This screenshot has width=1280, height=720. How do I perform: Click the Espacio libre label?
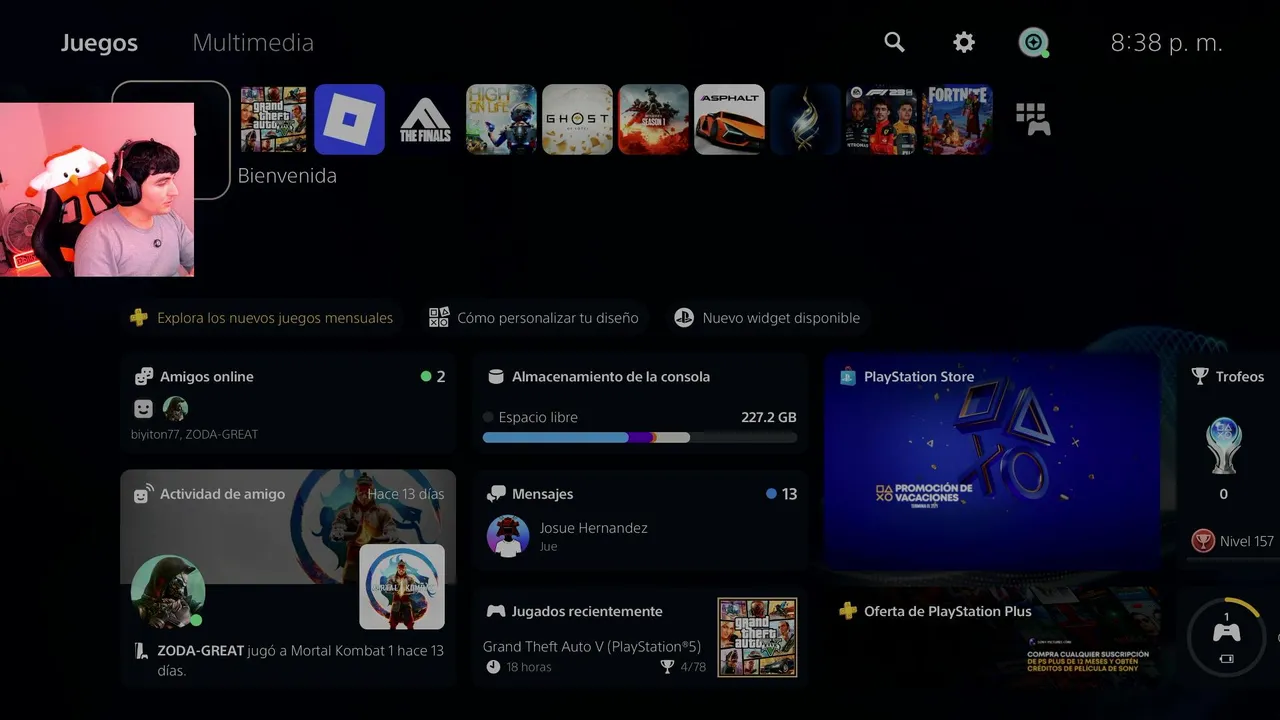(538, 417)
